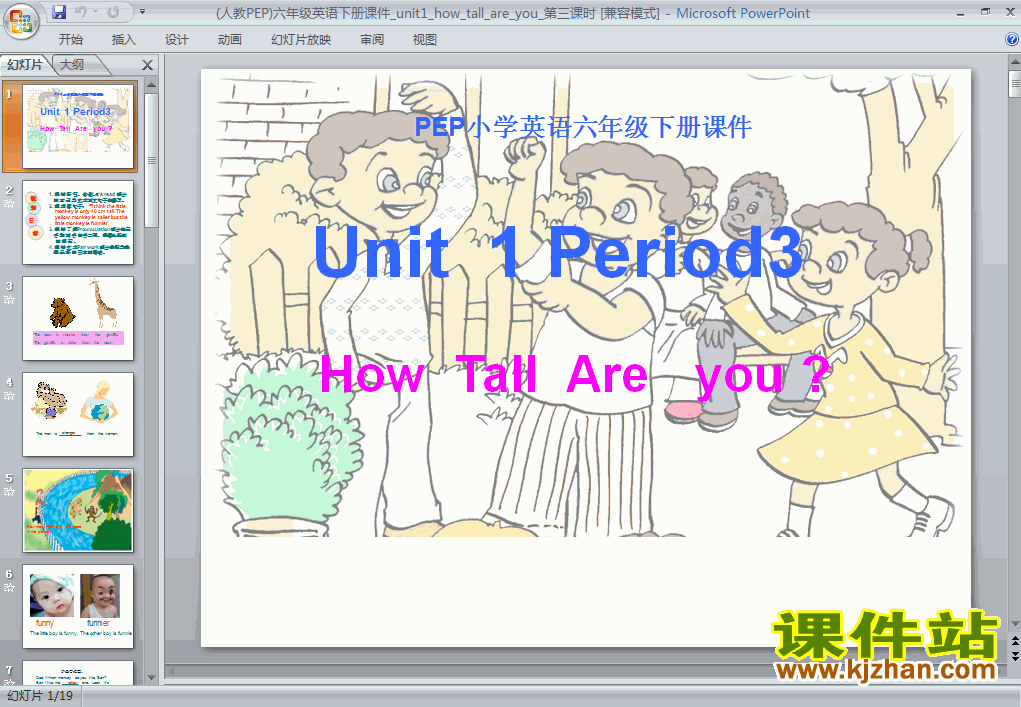Undo the last action

click(x=81, y=12)
